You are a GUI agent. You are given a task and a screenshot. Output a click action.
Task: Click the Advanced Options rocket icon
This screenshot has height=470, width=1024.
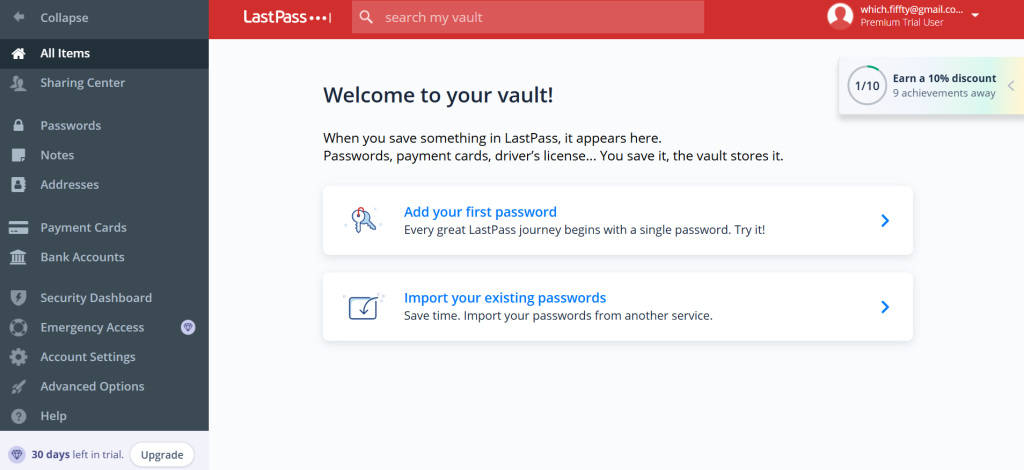click(x=18, y=387)
